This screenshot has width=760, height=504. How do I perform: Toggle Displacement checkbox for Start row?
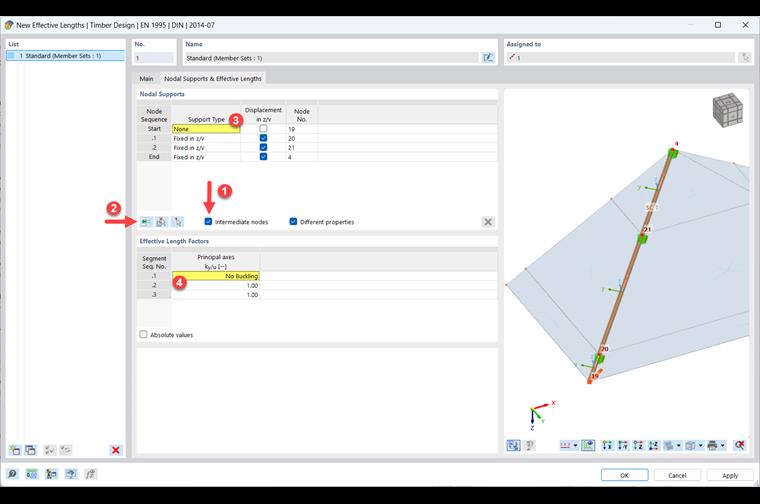[x=263, y=128]
